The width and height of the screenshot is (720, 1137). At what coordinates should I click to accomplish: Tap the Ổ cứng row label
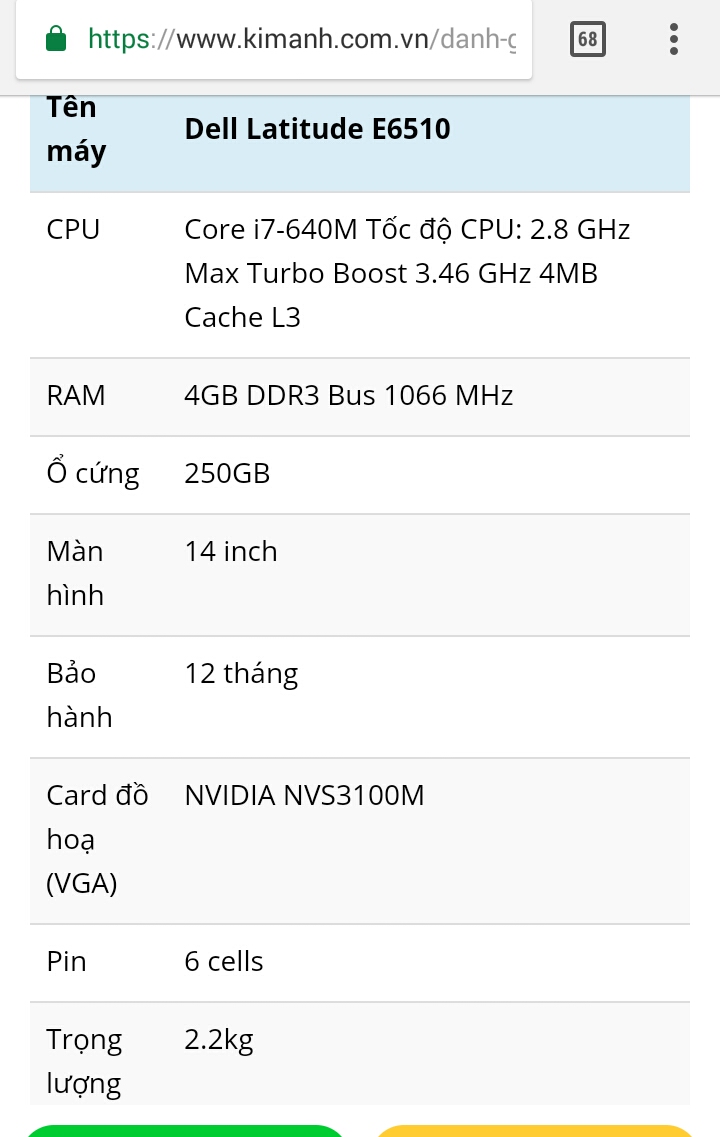pos(93,473)
